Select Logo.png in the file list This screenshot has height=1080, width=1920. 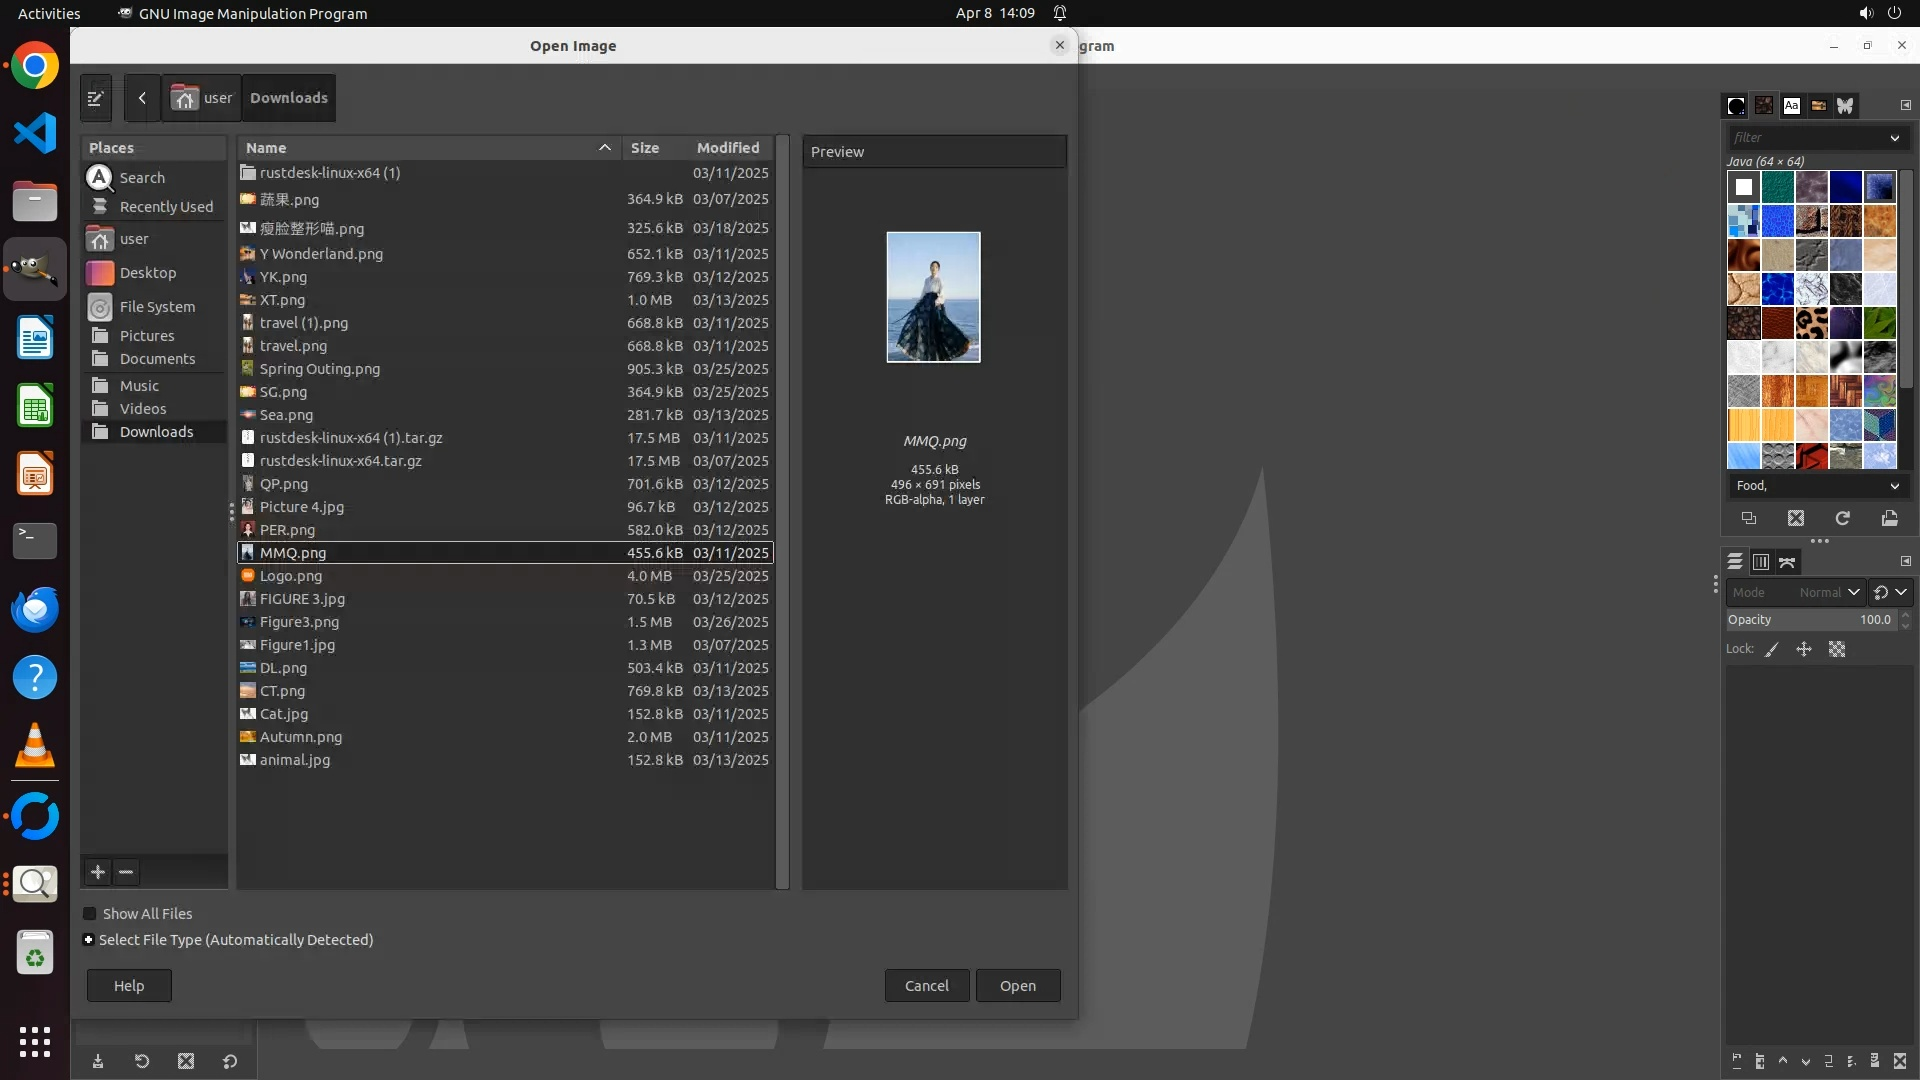[291, 576]
